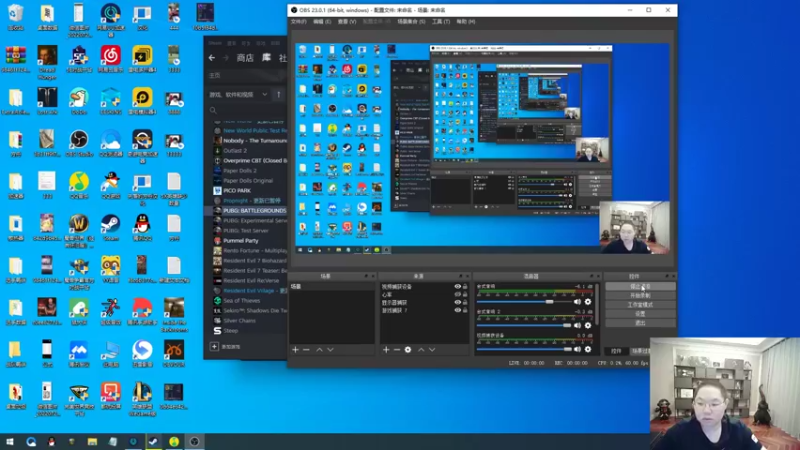Image resolution: width=800 pixels, height=450 pixels.
Task: Open settings gear for 台式音响 mixer channel
Action: pyautogui.click(x=588, y=302)
